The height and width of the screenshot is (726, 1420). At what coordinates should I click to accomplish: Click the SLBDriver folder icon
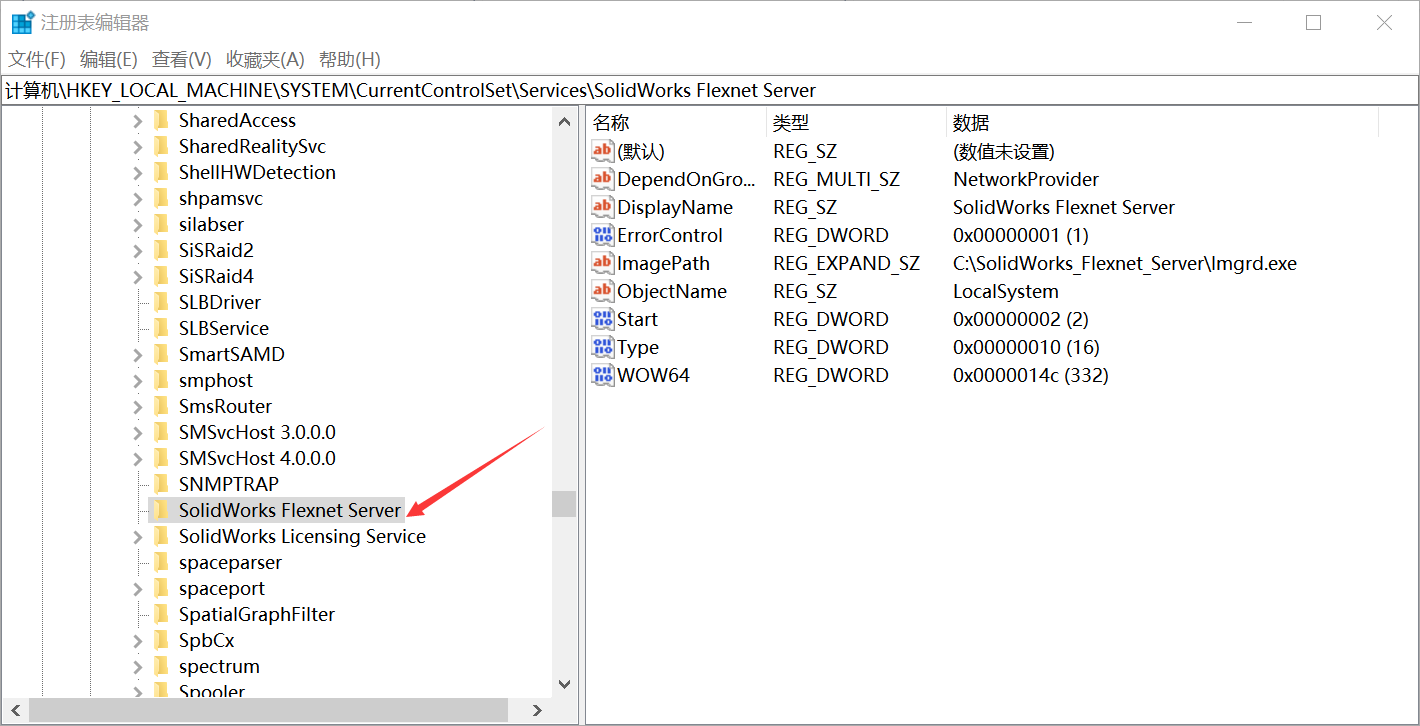coord(160,303)
